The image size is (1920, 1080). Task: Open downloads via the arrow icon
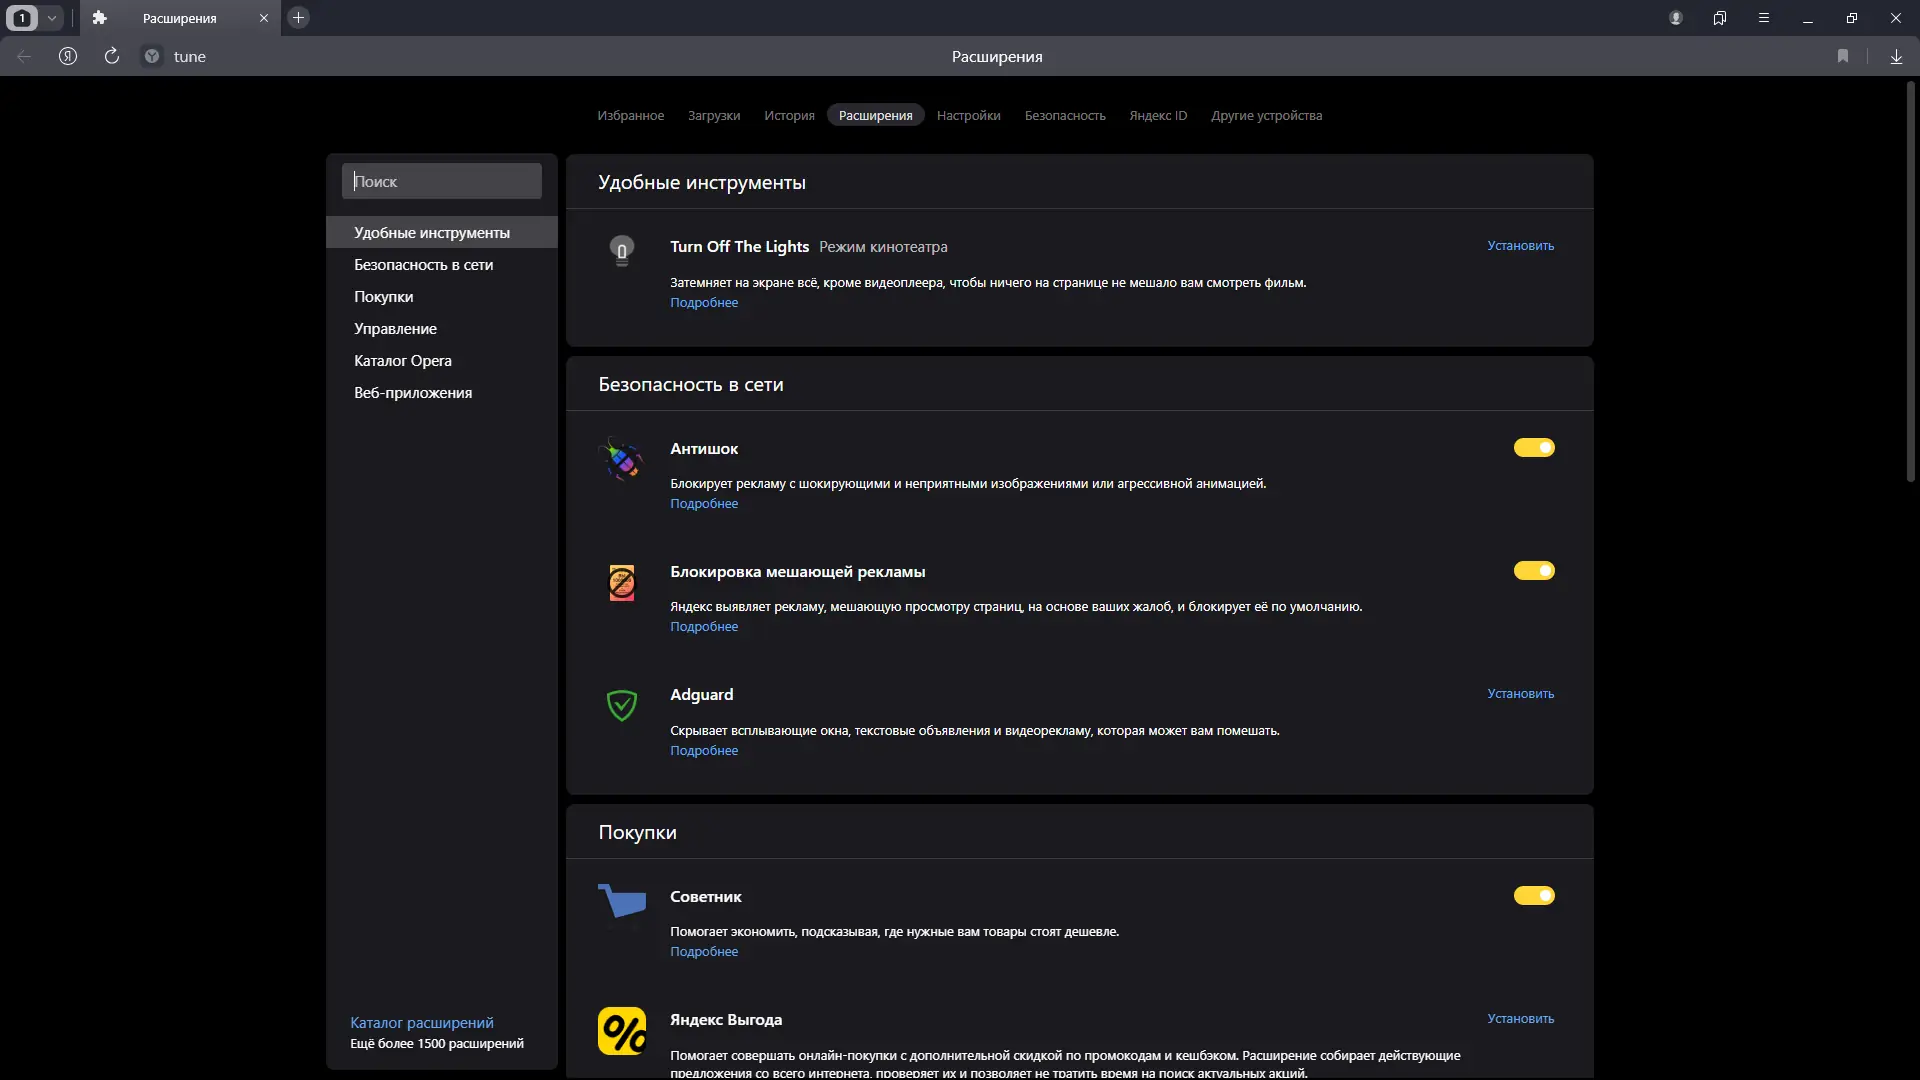click(1896, 56)
